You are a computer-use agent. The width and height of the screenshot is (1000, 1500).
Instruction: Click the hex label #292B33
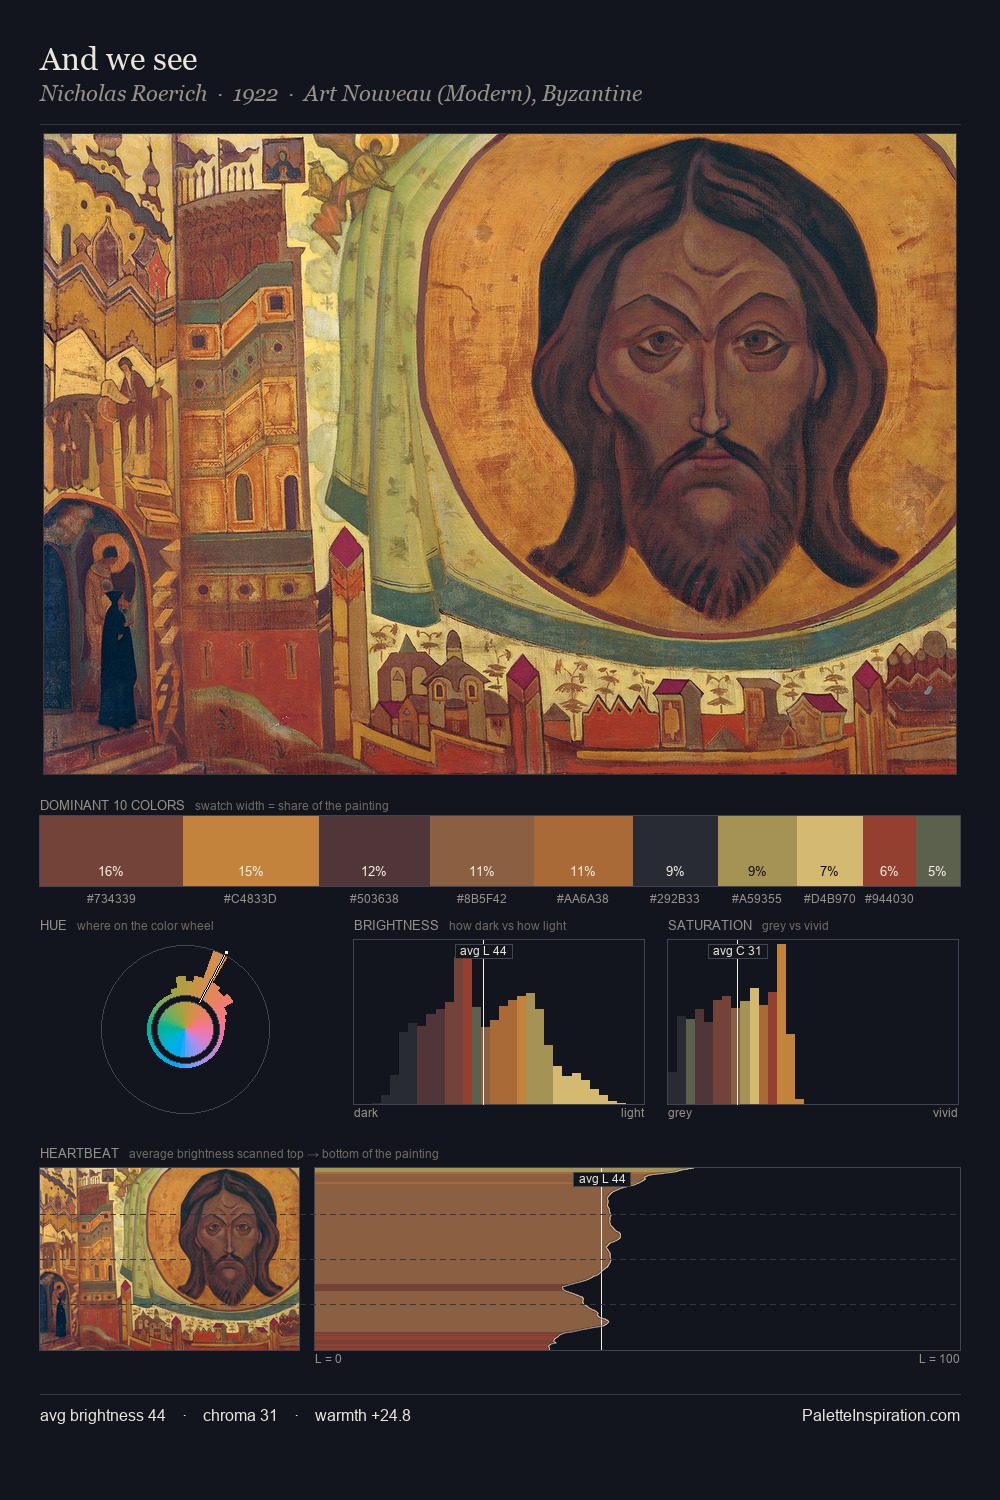click(675, 898)
